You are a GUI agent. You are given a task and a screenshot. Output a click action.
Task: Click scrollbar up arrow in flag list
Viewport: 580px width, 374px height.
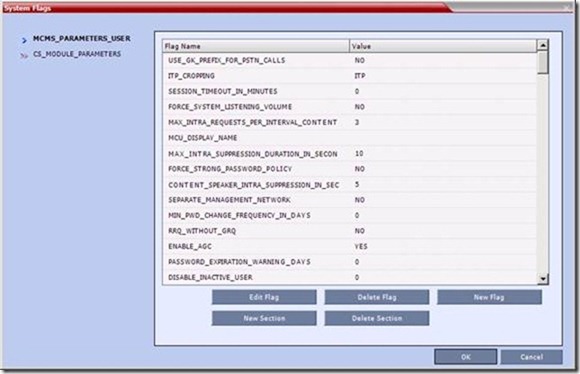click(543, 45)
